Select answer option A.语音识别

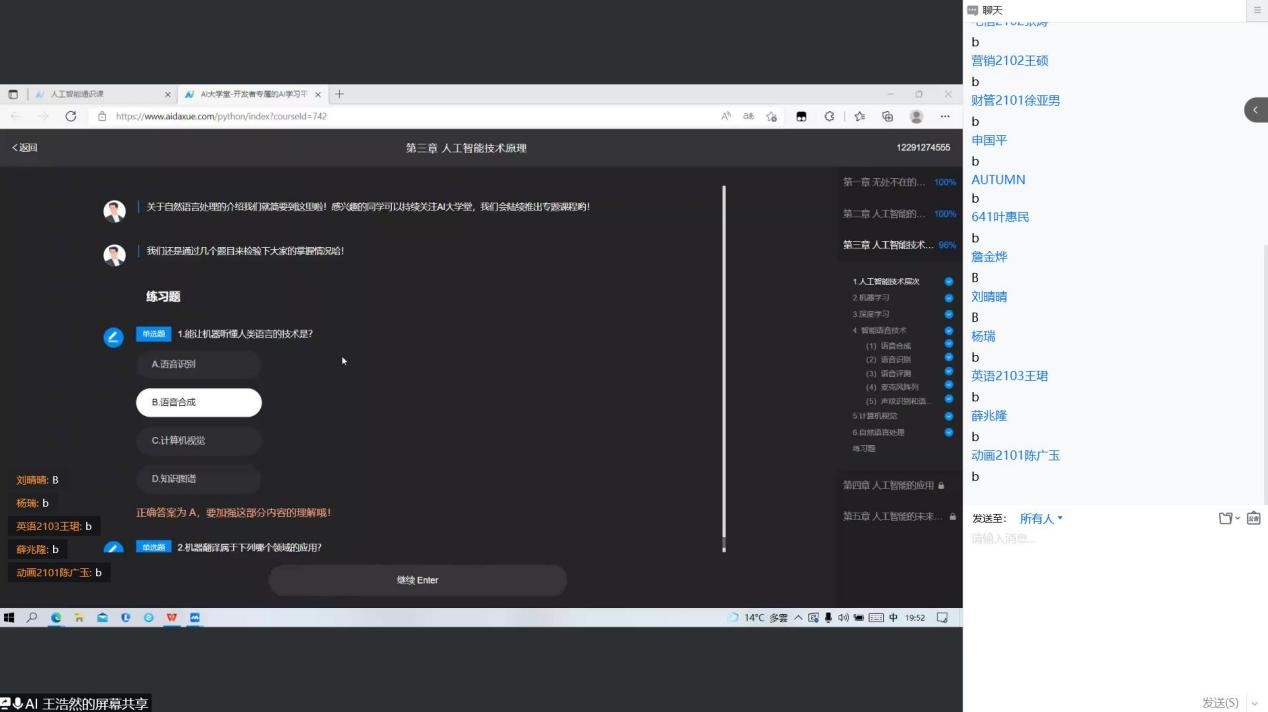(x=198, y=364)
